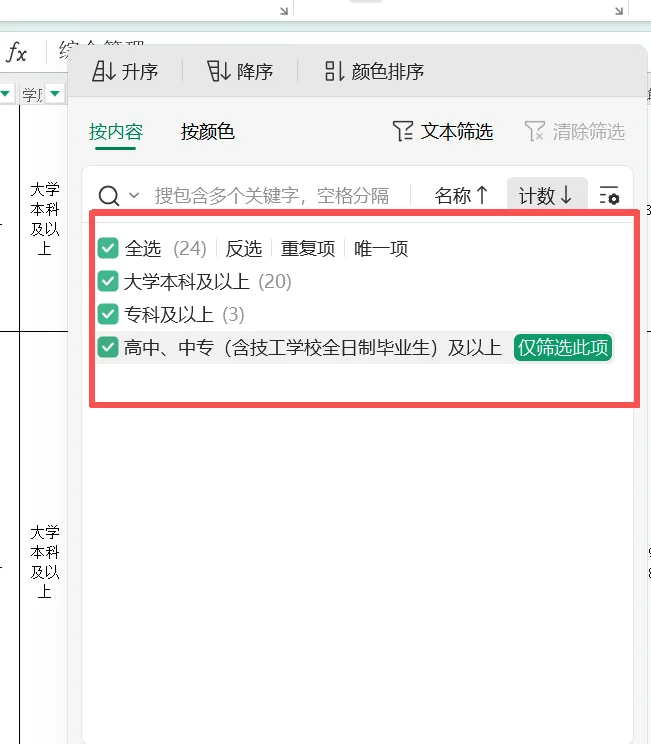This screenshot has height=744, width=651.
Task: Open filter dropdown arrow on 学历 column header
Action: [55, 93]
